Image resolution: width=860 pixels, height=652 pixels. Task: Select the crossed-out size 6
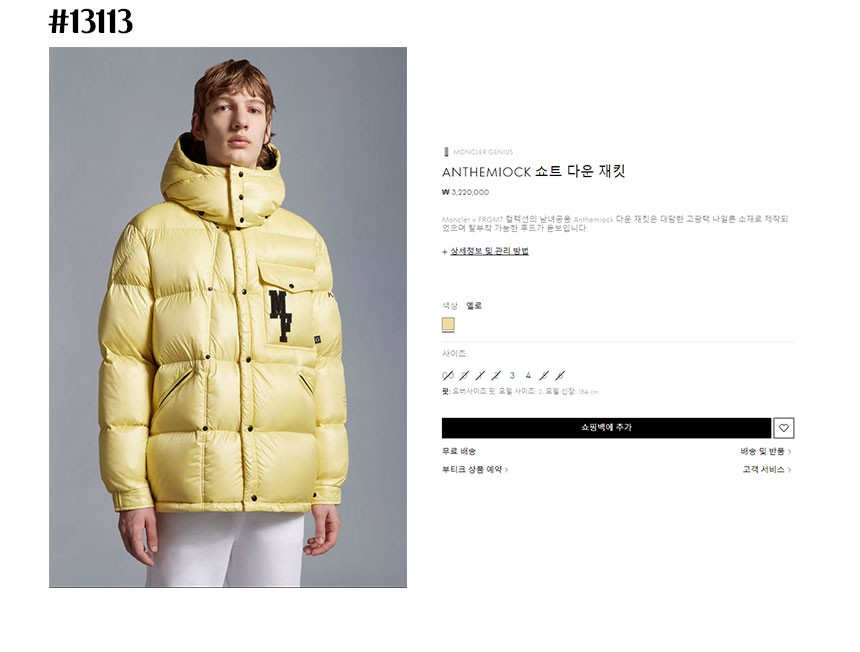pyautogui.click(x=560, y=376)
